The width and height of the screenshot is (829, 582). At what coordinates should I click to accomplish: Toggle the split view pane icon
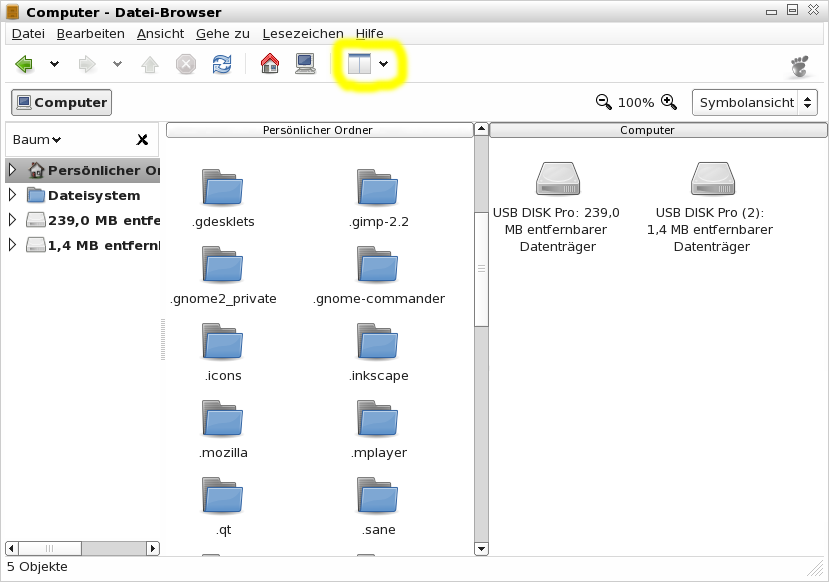tap(360, 64)
